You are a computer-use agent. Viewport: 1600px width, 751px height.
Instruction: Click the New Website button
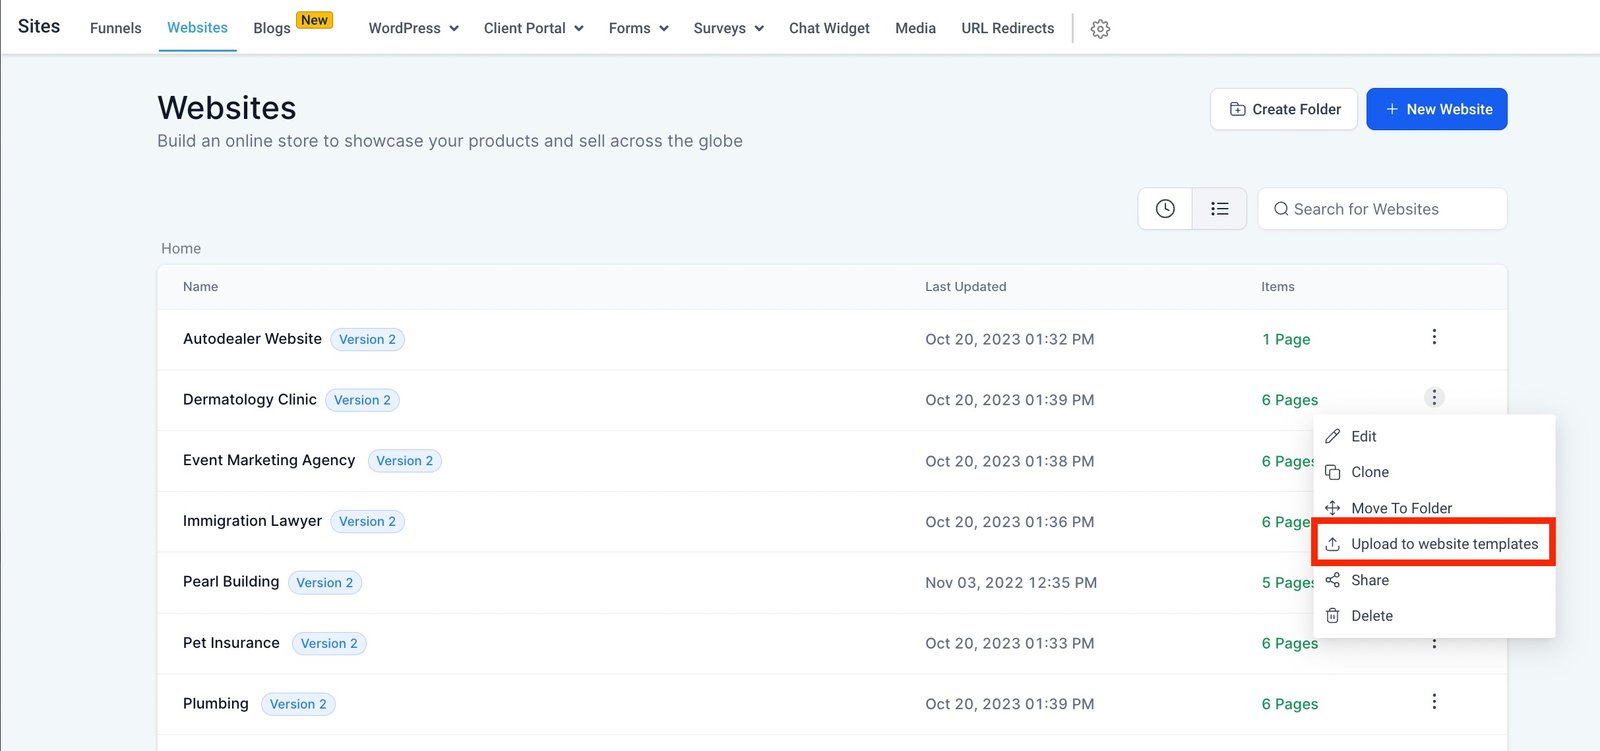coord(1436,109)
